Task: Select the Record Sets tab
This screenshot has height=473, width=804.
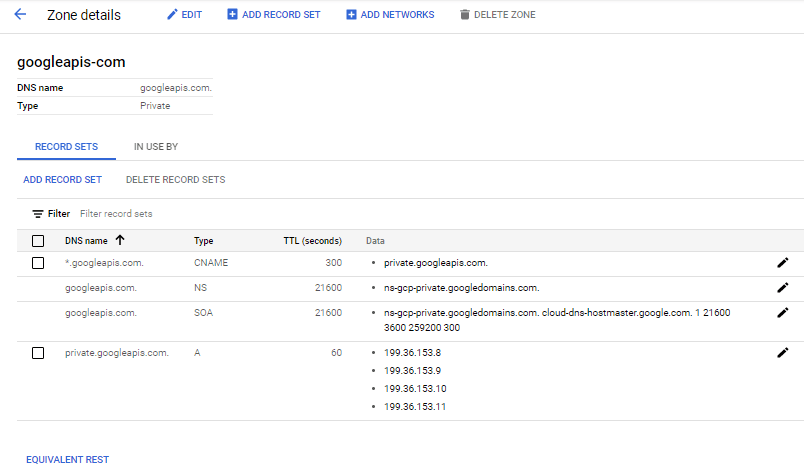Action: tap(66, 147)
